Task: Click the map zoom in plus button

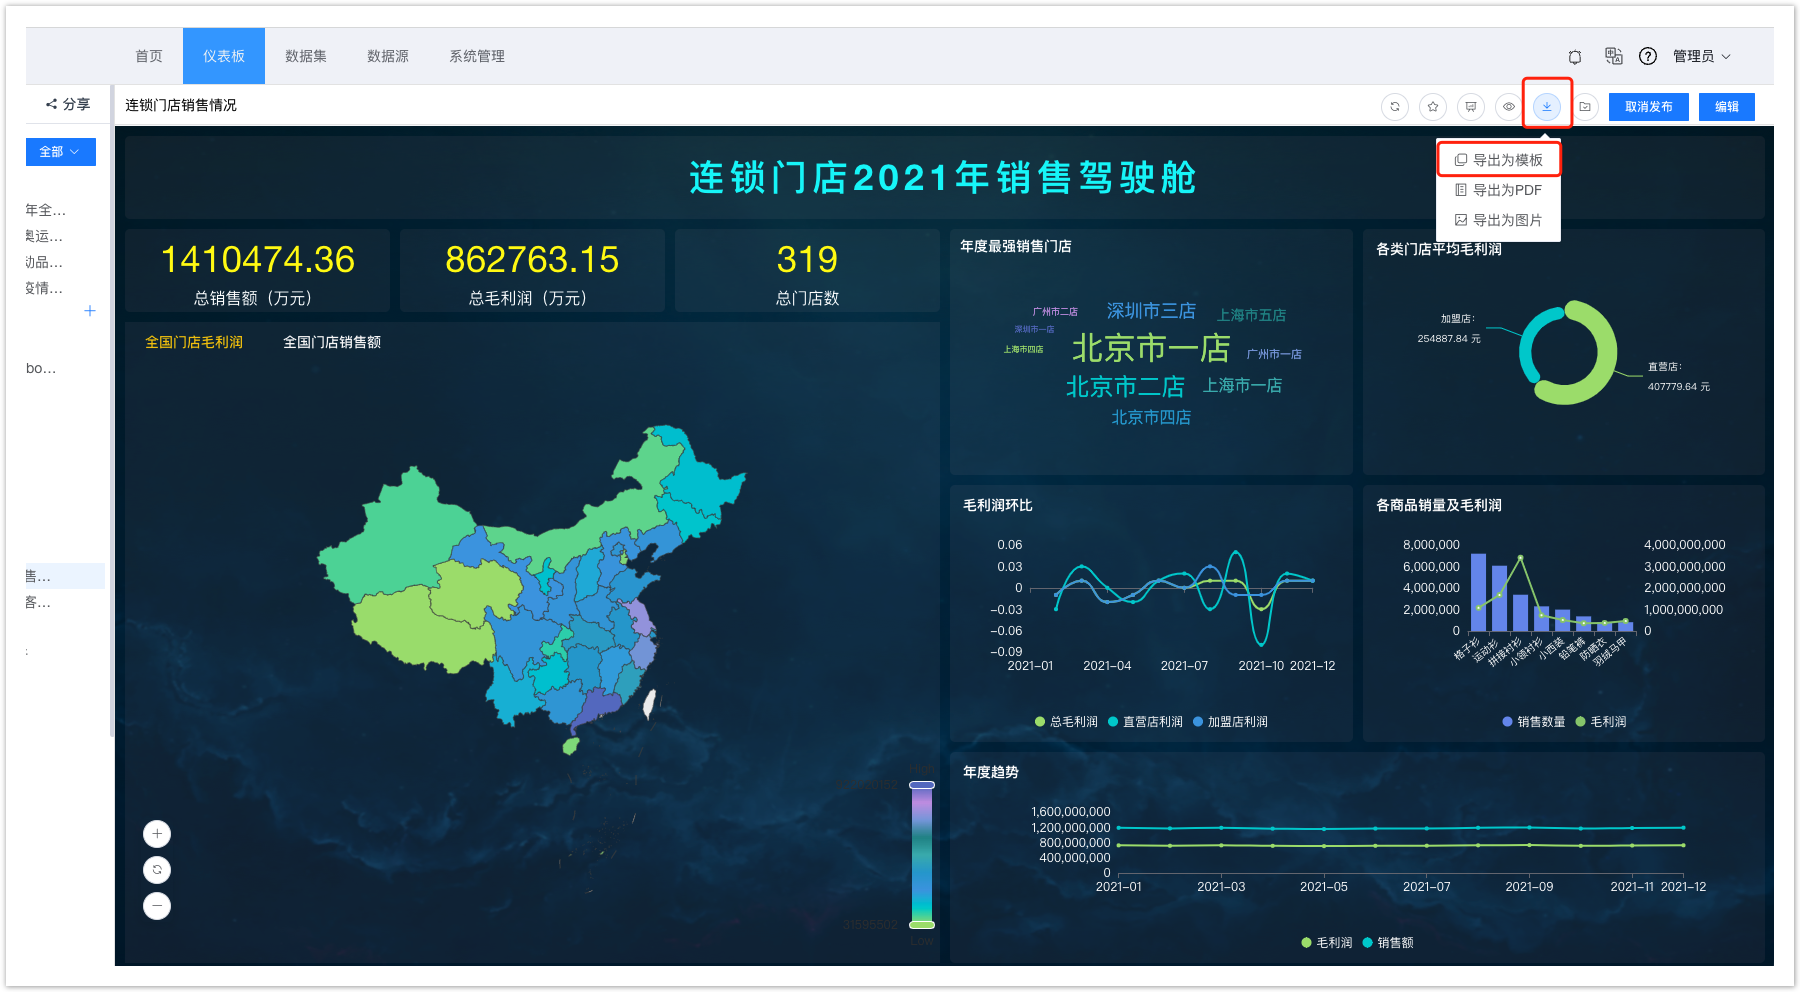Action: 157,834
